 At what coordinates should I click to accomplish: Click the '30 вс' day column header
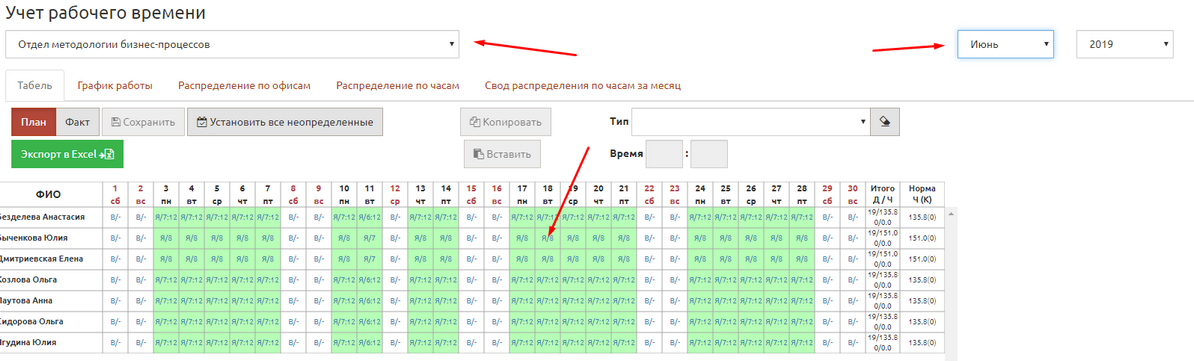coord(853,193)
